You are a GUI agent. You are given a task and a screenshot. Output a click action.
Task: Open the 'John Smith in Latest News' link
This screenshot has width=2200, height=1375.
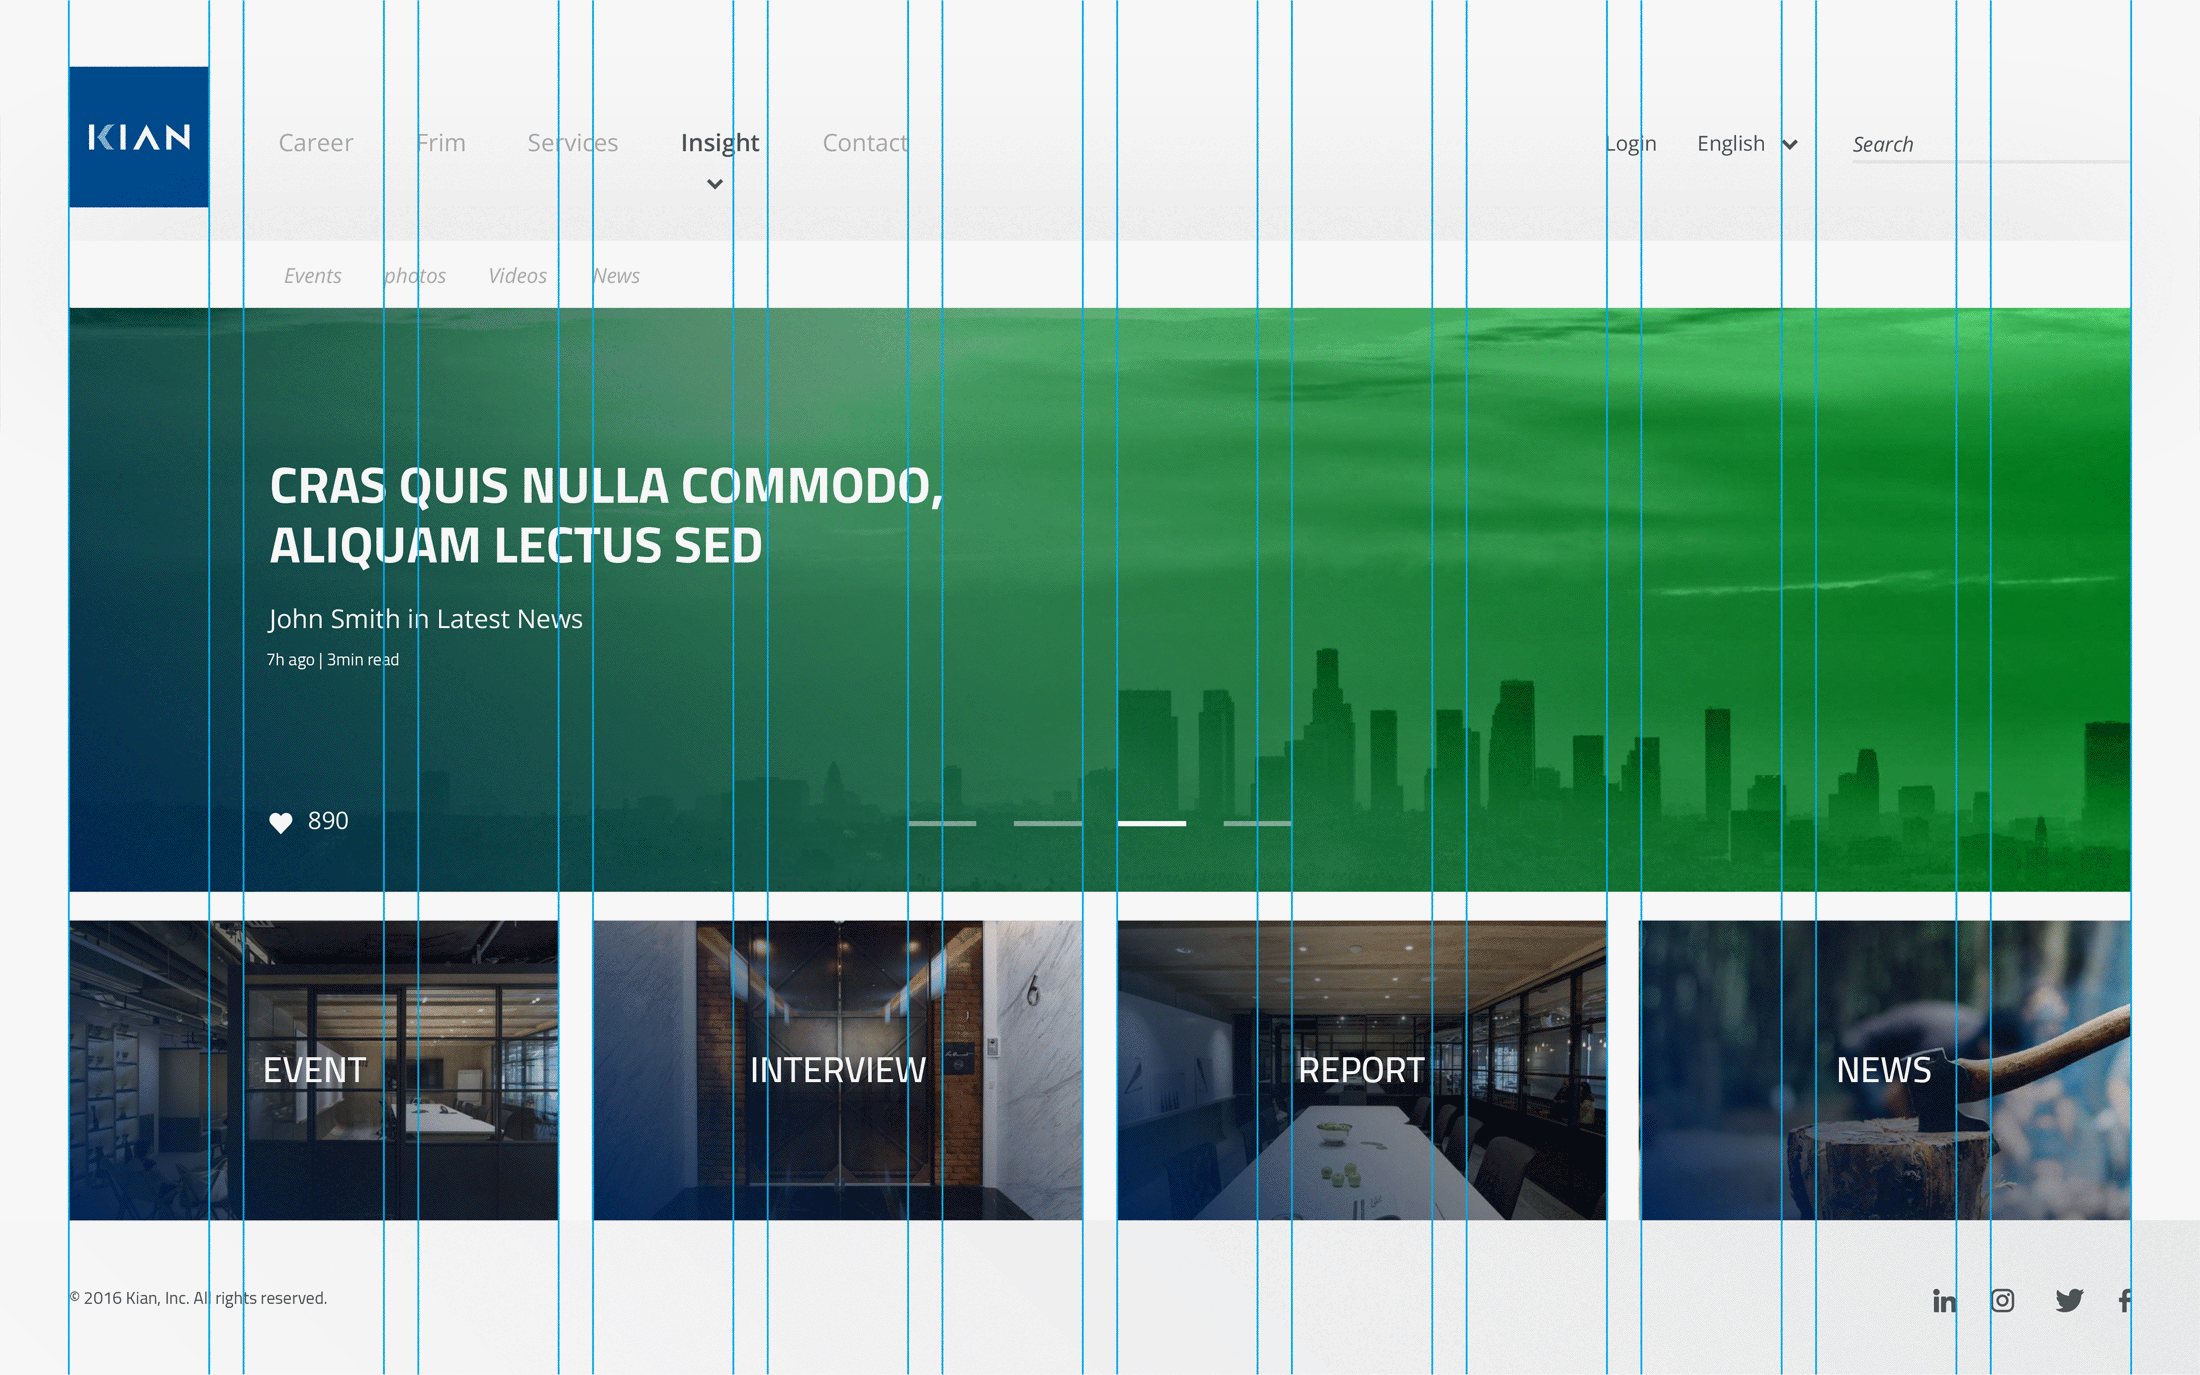pyautogui.click(x=425, y=619)
